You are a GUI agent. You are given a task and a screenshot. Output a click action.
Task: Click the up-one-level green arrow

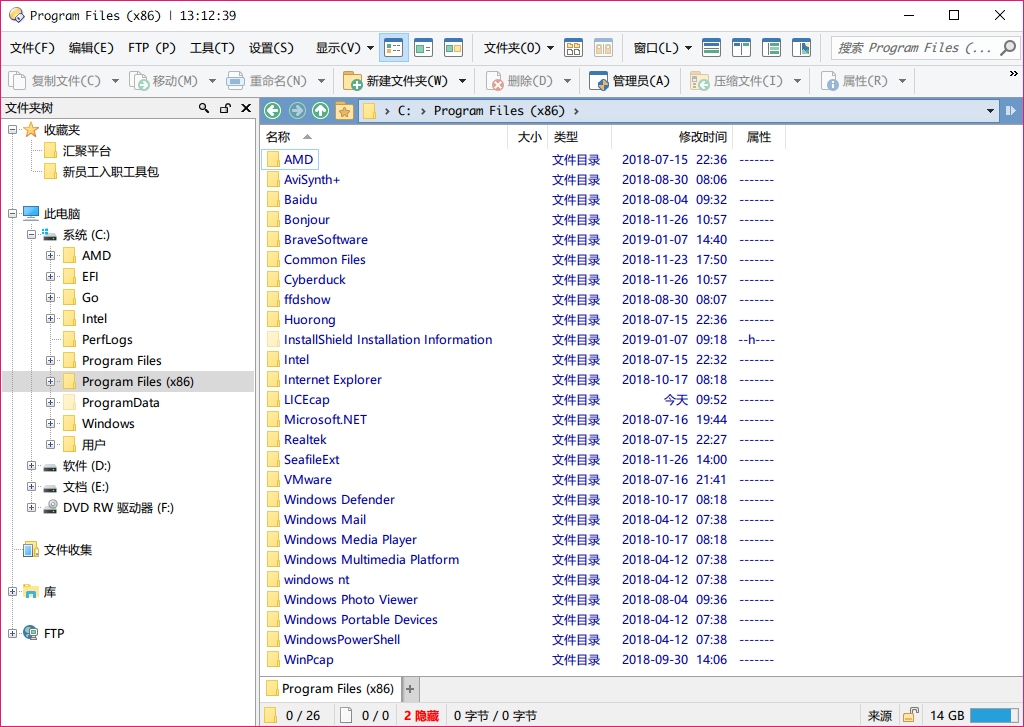point(321,111)
